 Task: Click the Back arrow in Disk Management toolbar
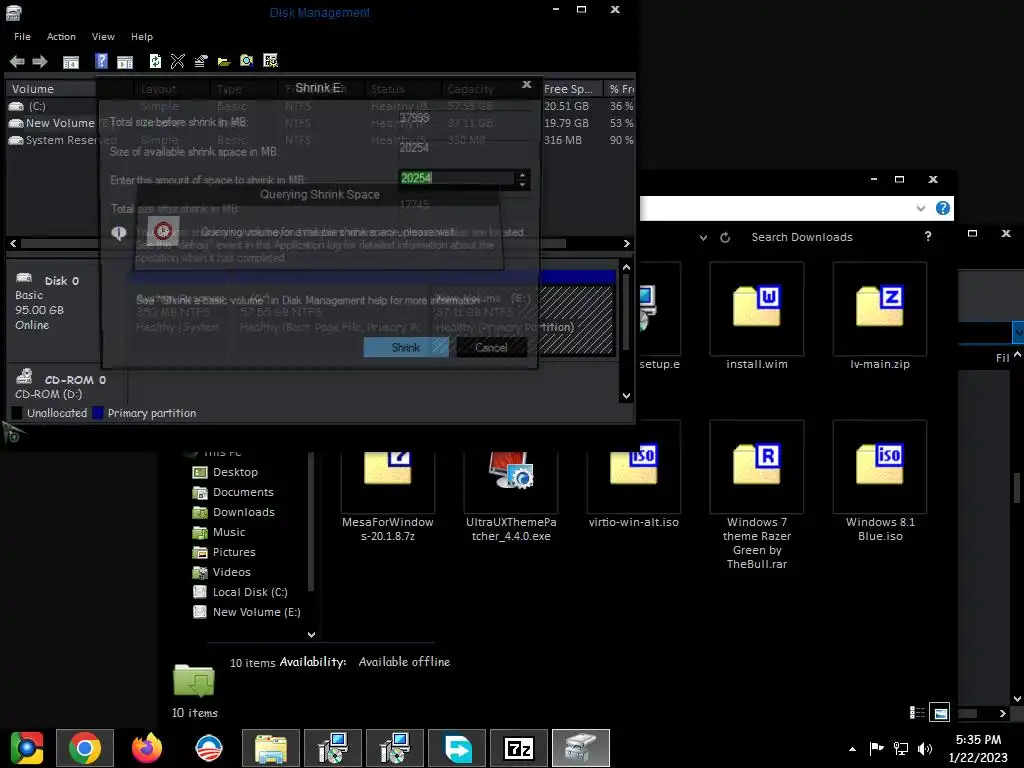[x=17, y=61]
